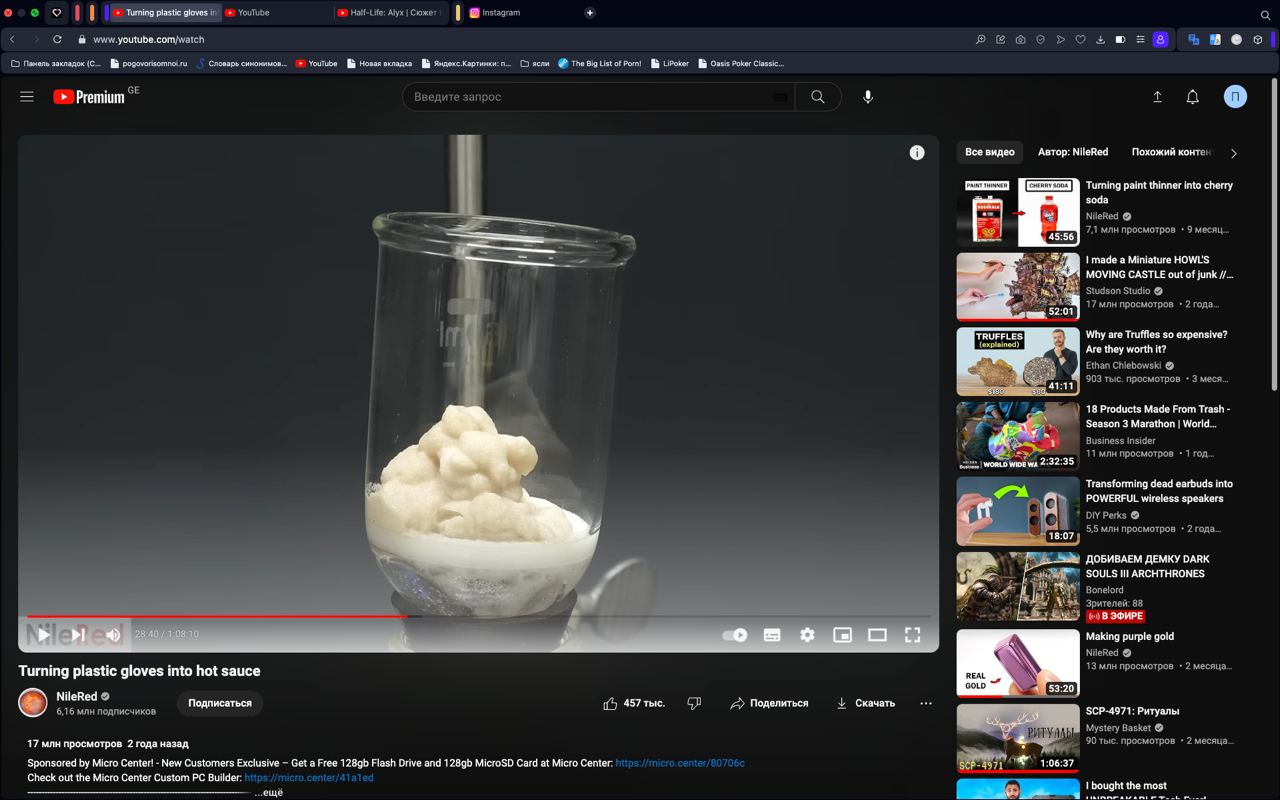Screen dimensions: 1280x800
Task: Dislike the video
Action: coord(694,703)
